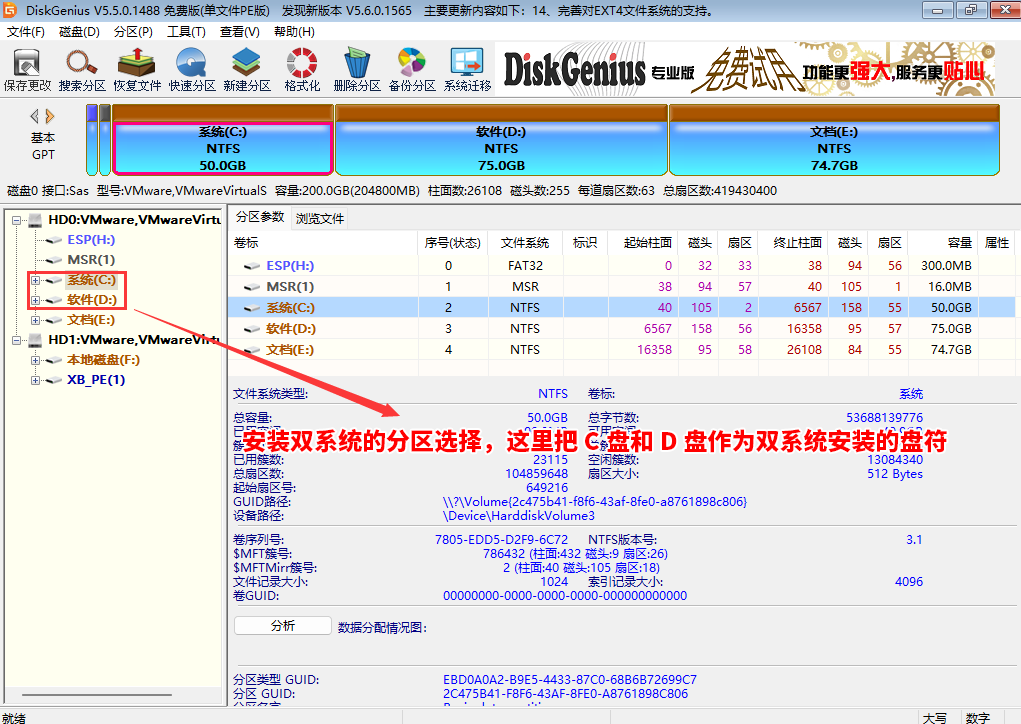Click the drive icon beside MSR(1) in table
Image resolution: width=1021 pixels, height=724 pixels.
252,286
